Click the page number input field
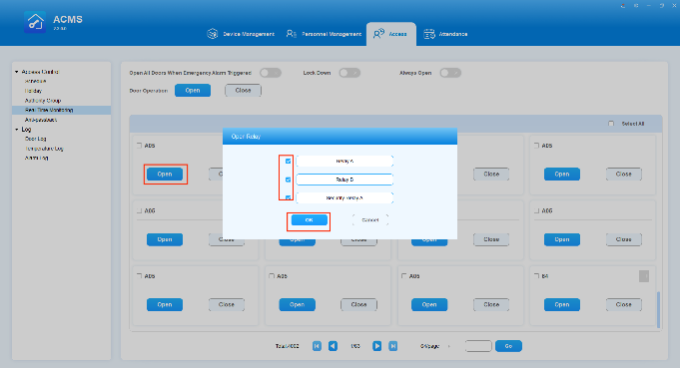Image resolution: width=680 pixels, height=368 pixels. 478,346
